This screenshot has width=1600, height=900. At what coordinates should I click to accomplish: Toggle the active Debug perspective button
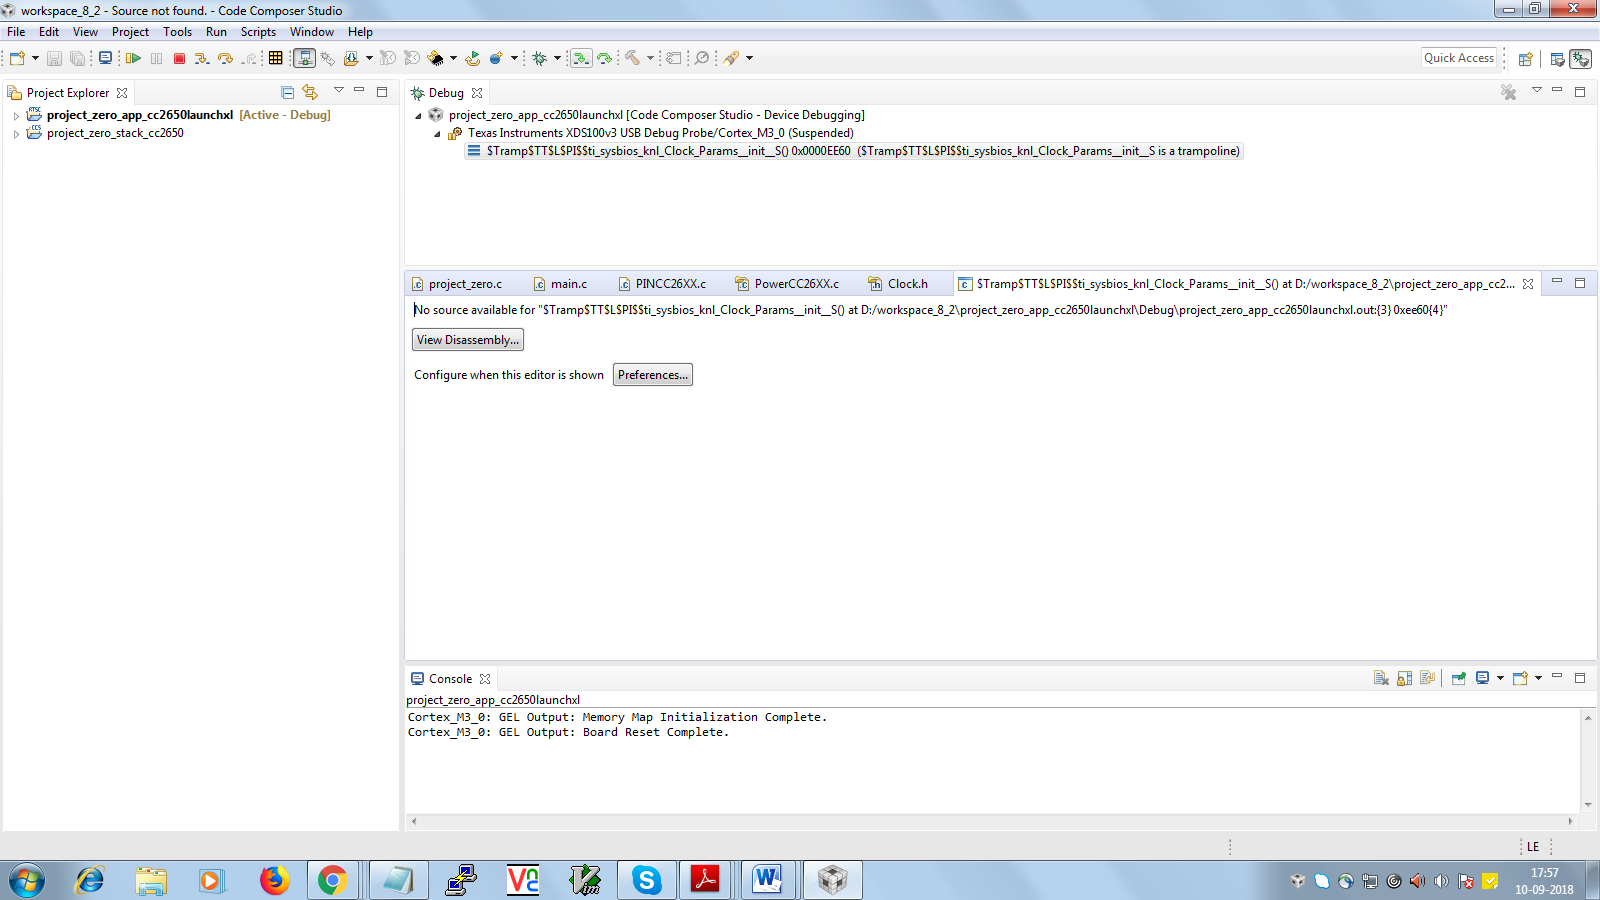click(x=1580, y=59)
